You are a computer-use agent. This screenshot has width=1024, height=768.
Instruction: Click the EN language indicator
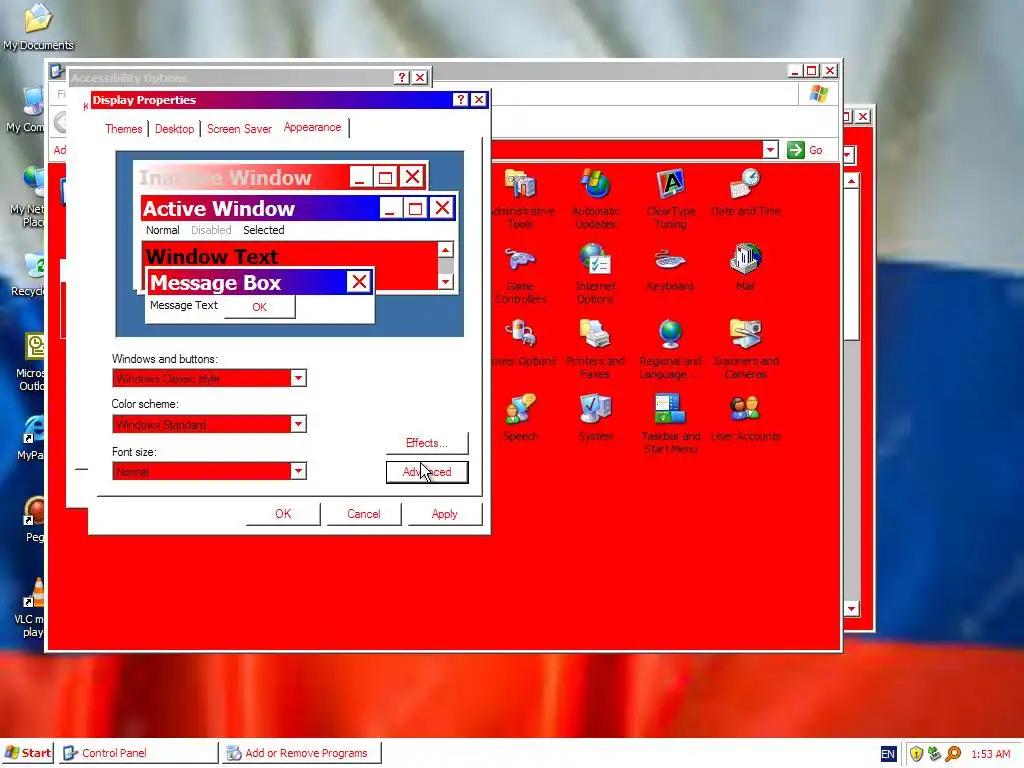[888, 754]
